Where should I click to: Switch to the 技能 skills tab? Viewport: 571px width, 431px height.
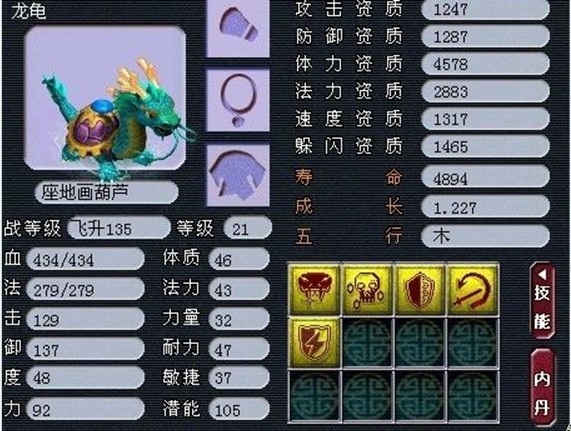click(x=543, y=301)
